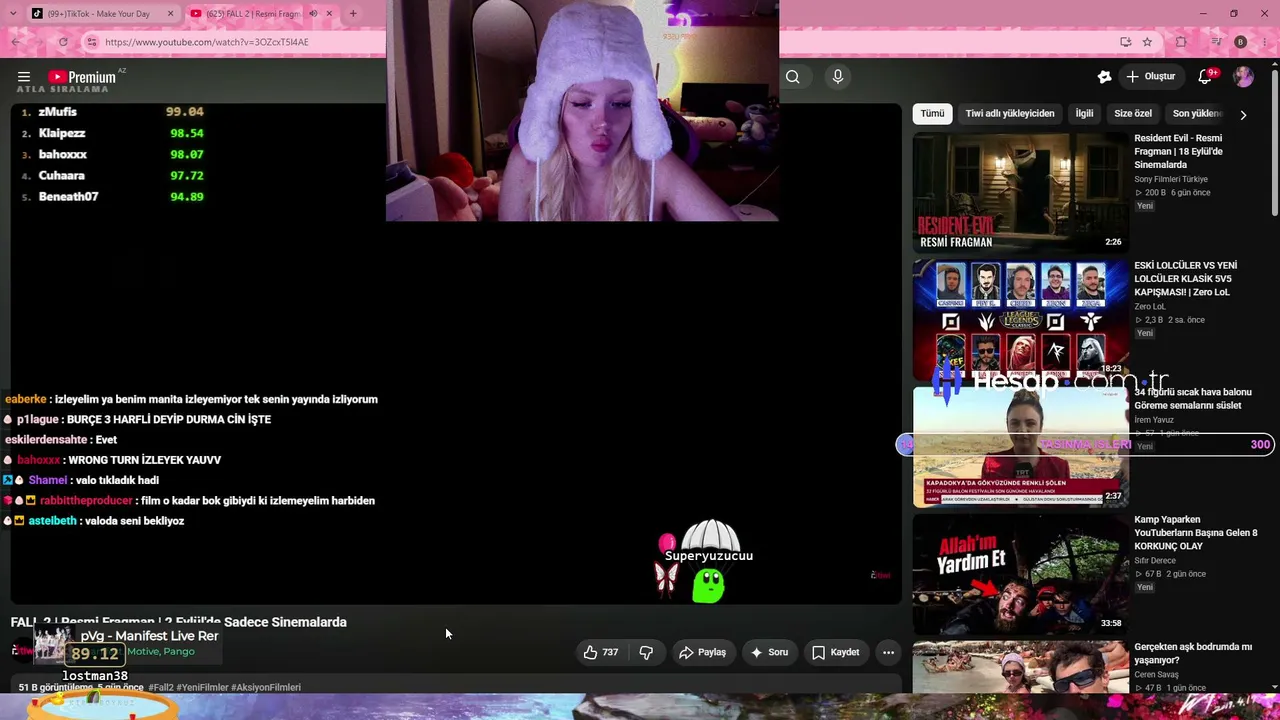Like the video with 737 likes
1280x720 pixels.
coord(600,653)
